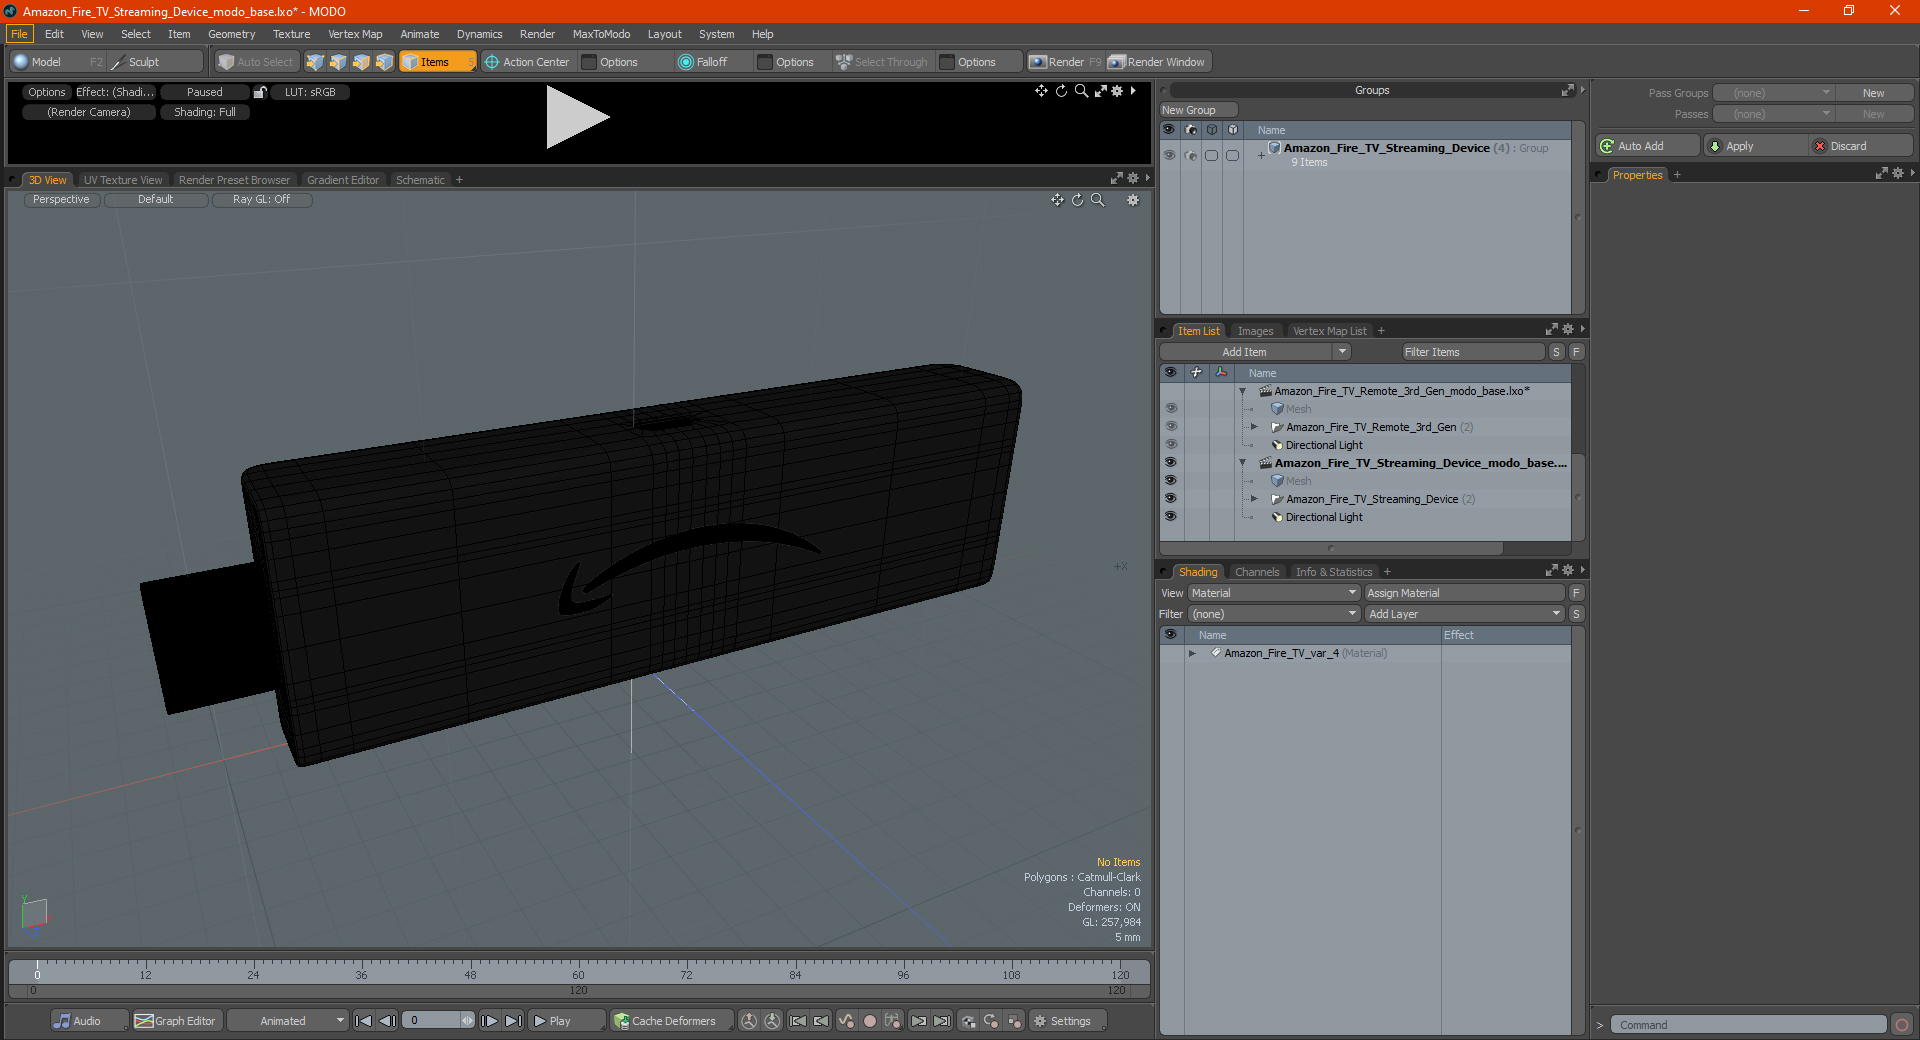The width and height of the screenshot is (1920, 1040).
Task: Start the render preview with the large play arrow
Action: pyautogui.click(x=577, y=118)
